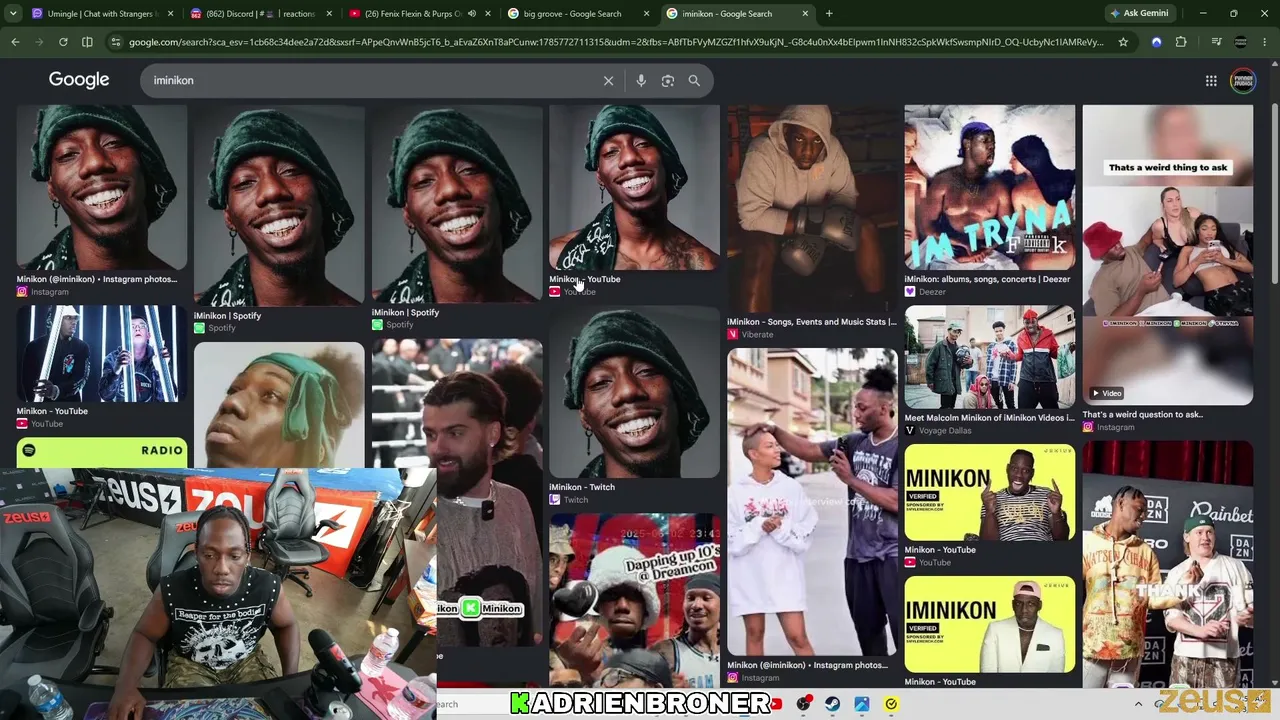View site information in the address bar
1280x720 pixels.
coord(115,42)
